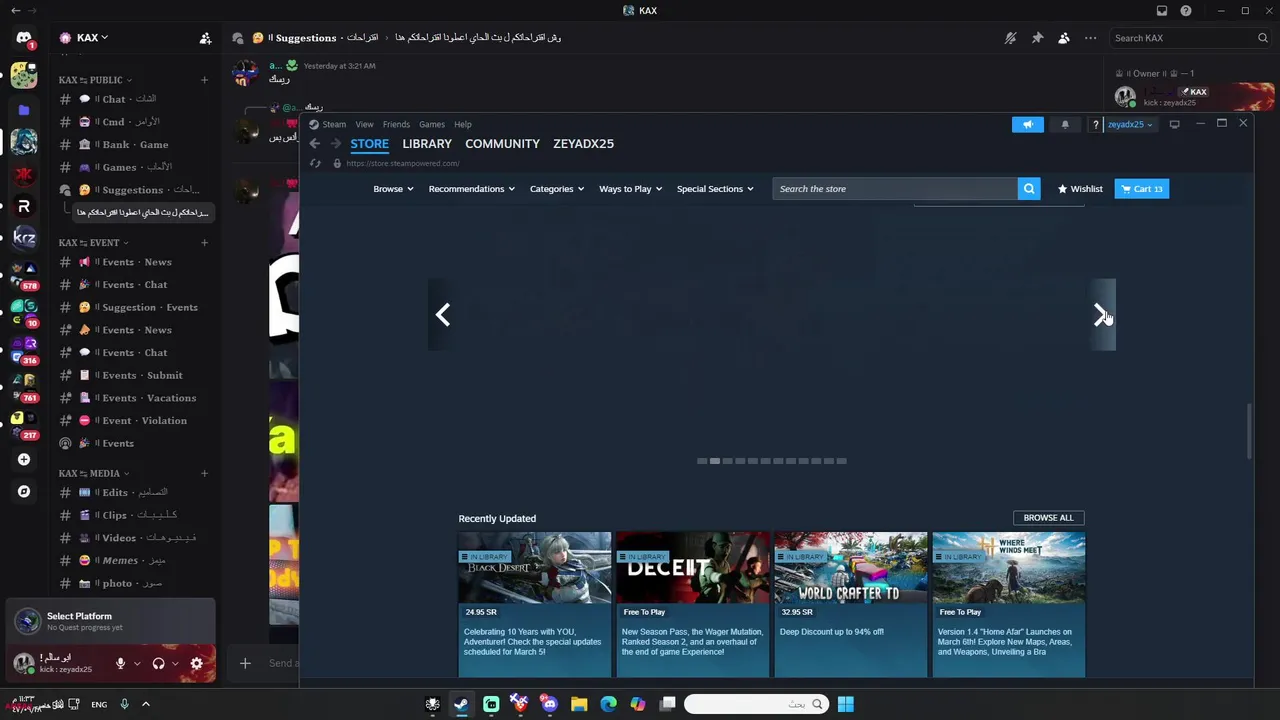This screenshot has height=720, width=1280.
Task: Open Discord user settings gear
Action: [196, 663]
